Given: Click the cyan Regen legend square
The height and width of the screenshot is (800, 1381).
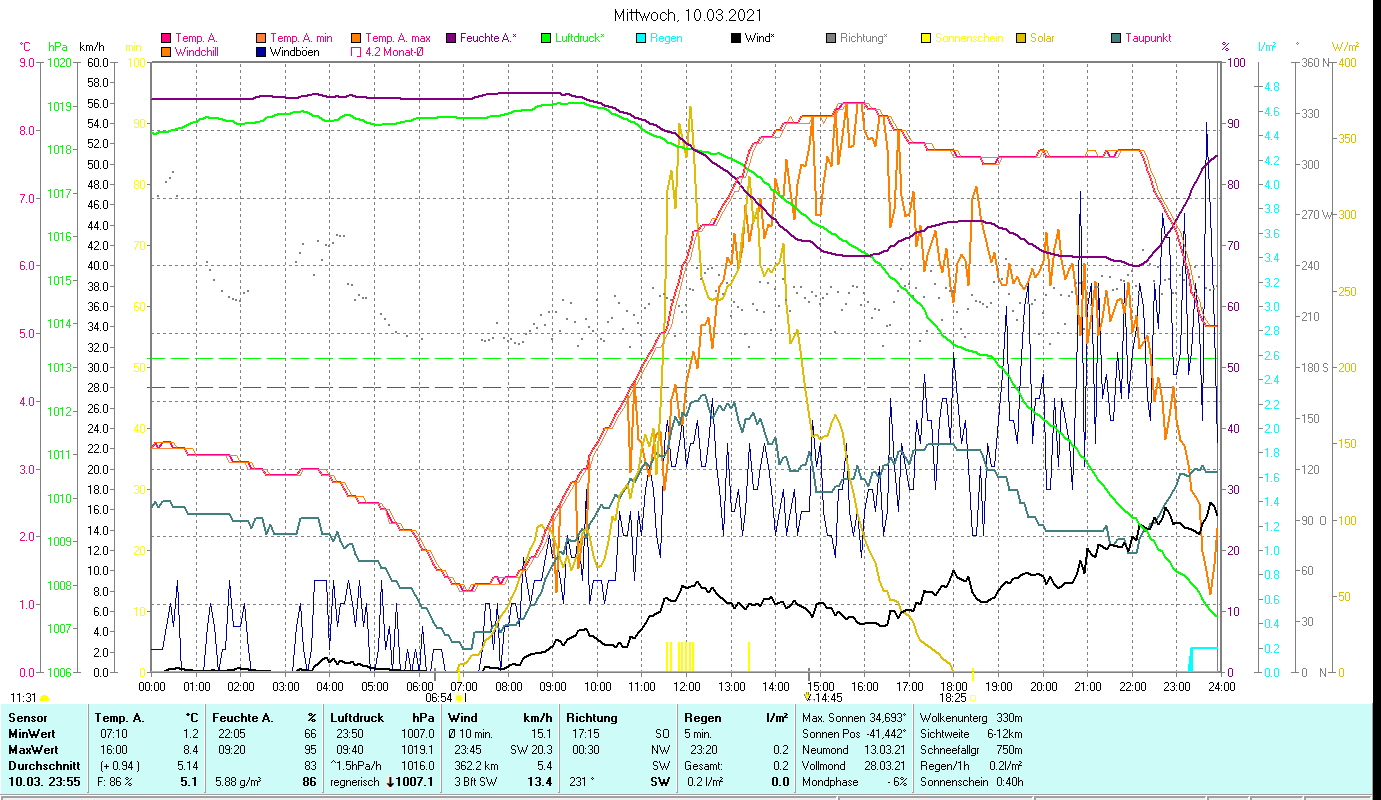Looking at the screenshot, I should pyautogui.click(x=641, y=39).
